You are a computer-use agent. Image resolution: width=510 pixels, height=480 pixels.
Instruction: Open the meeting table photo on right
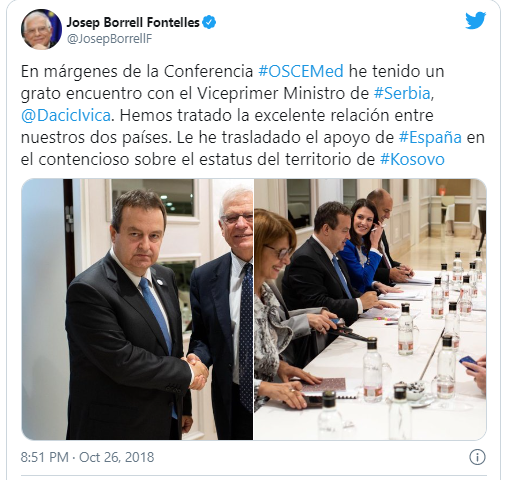pyautogui.click(x=370, y=309)
